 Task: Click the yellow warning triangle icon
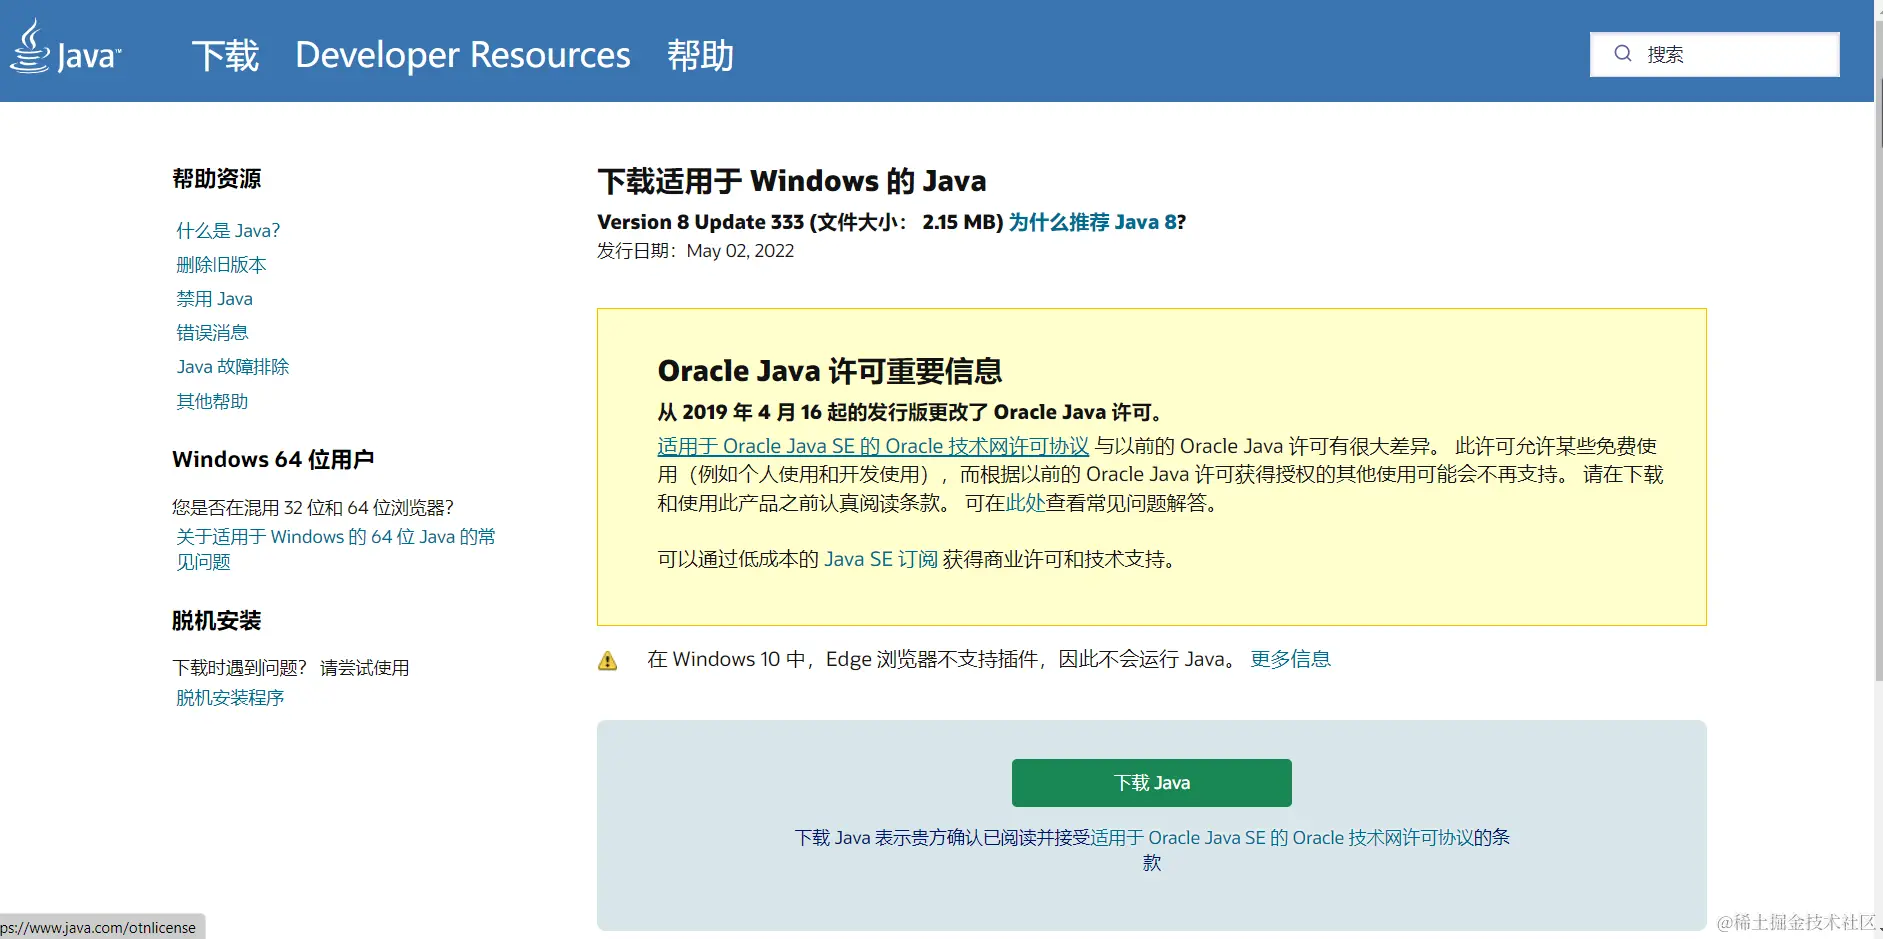tap(607, 661)
